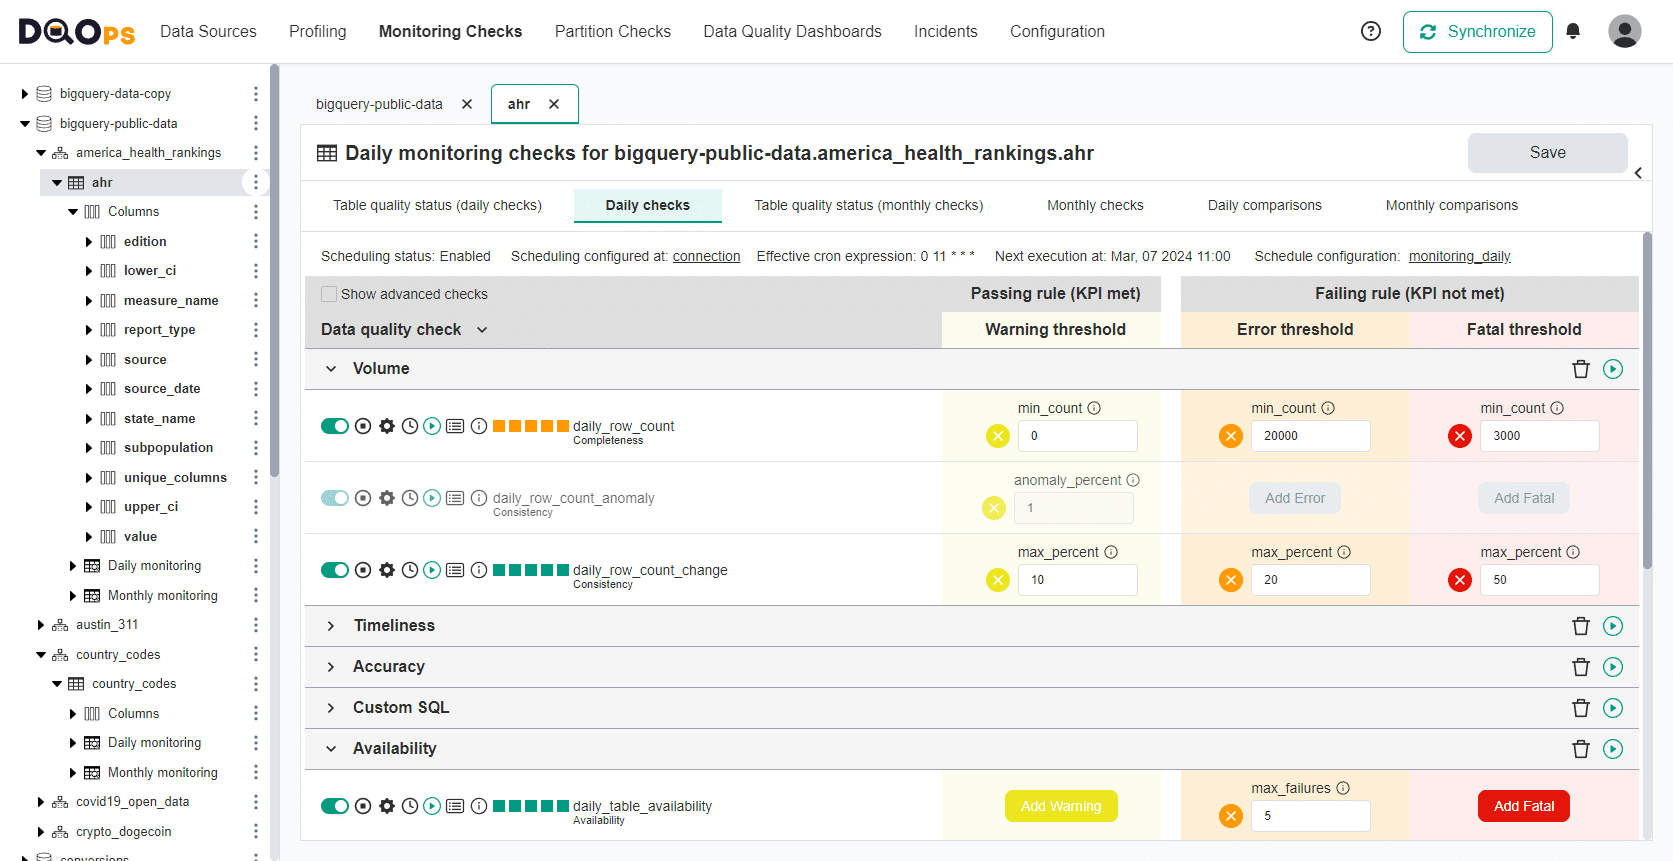Run all Volume category checks
This screenshot has width=1673, height=861.
click(x=1613, y=369)
